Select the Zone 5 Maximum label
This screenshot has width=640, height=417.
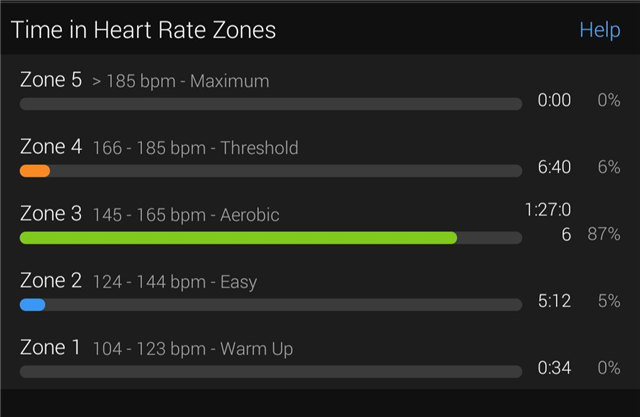[144, 81]
